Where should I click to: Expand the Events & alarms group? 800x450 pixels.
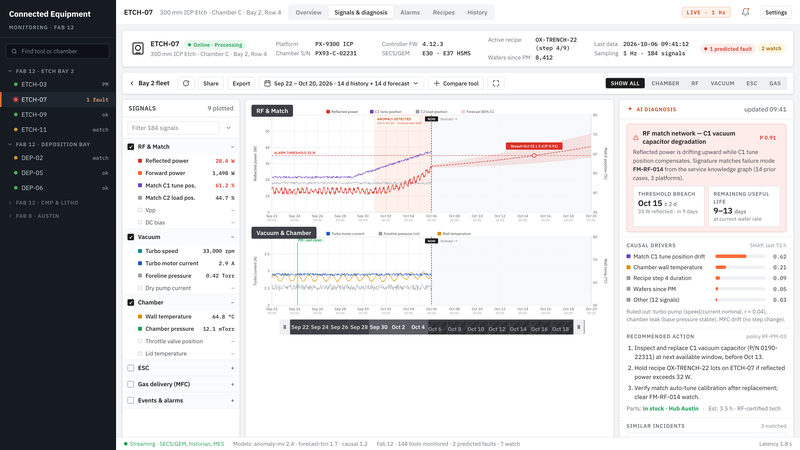pyautogui.click(x=232, y=401)
